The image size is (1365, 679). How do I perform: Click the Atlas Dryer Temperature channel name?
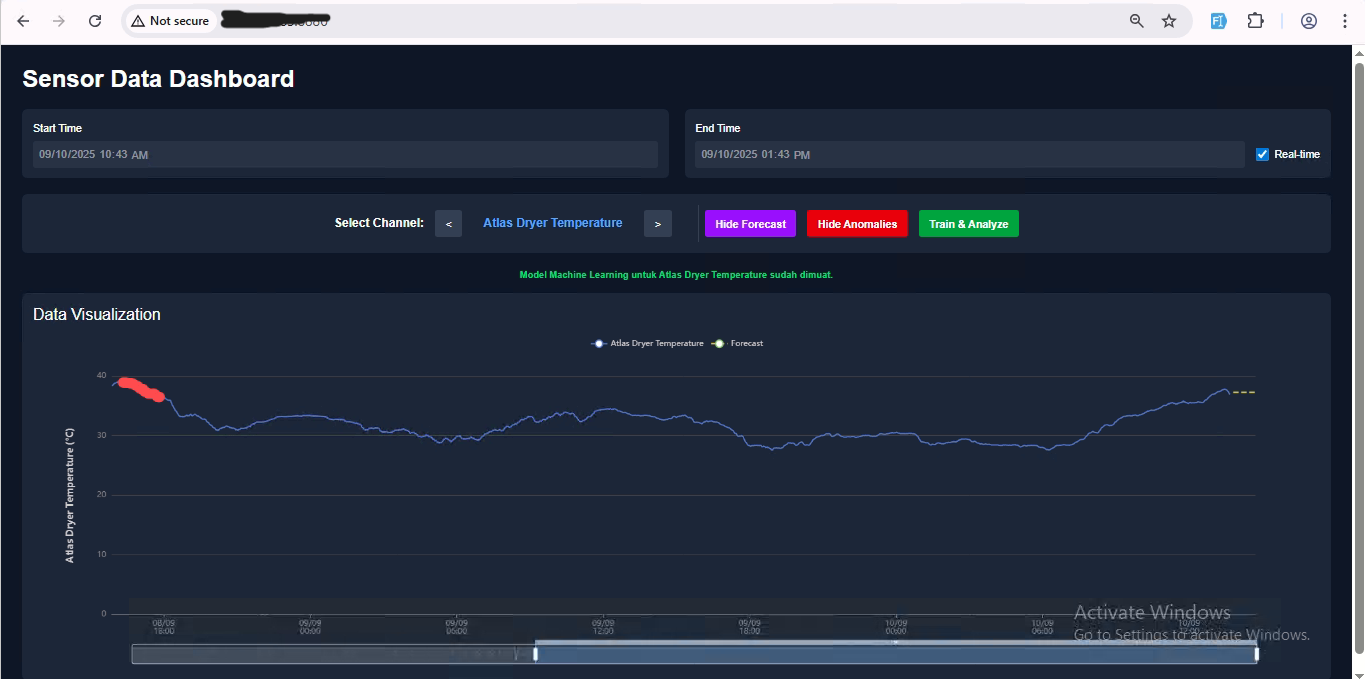553,223
